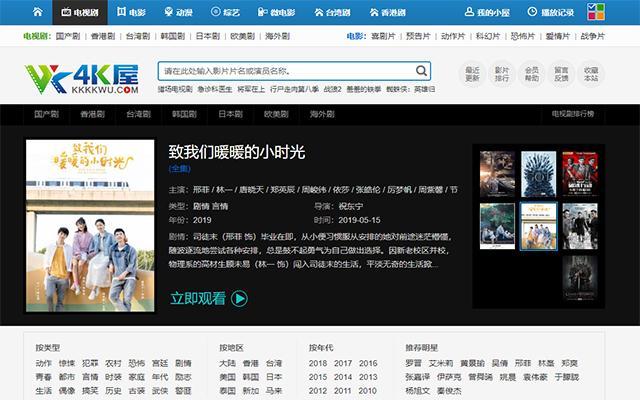
Task: Click director name 祝东宁
Action: click(x=351, y=206)
